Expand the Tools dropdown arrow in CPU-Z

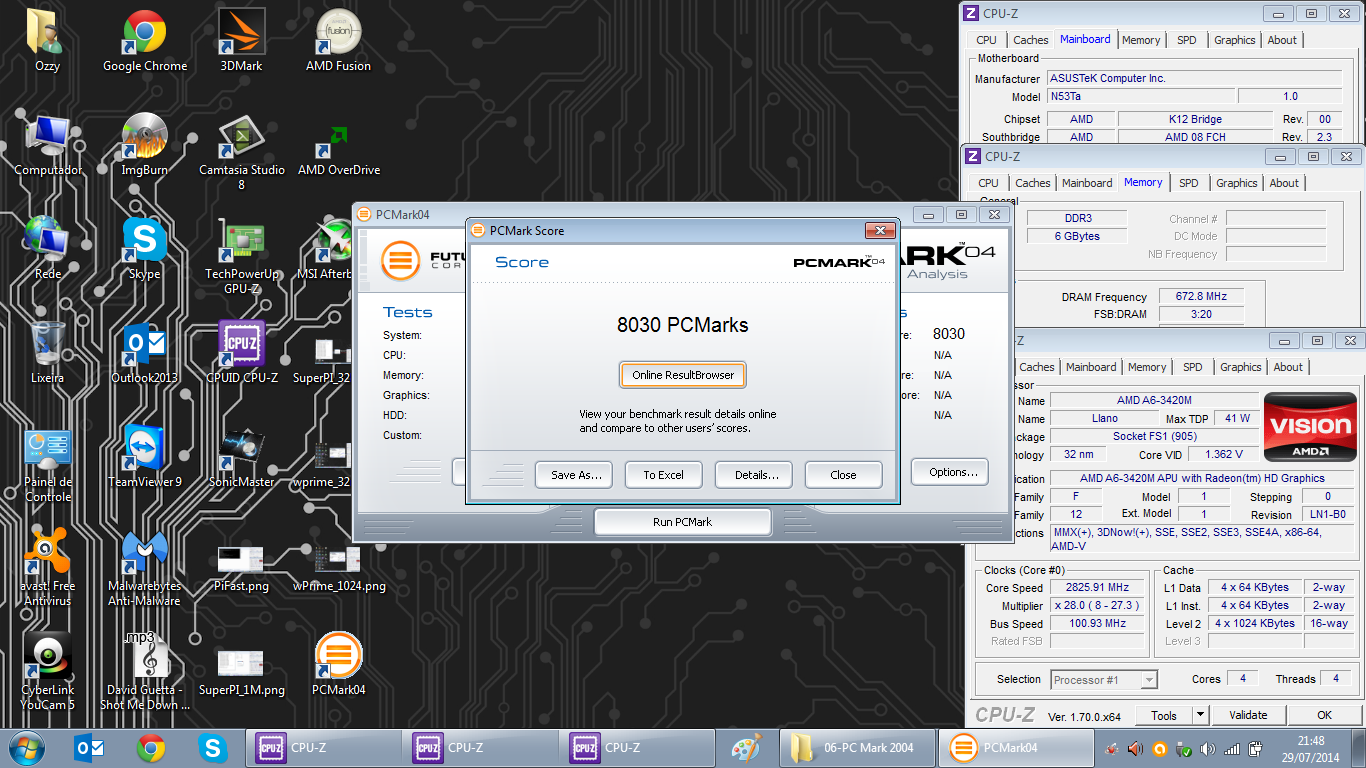(1201, 715)
